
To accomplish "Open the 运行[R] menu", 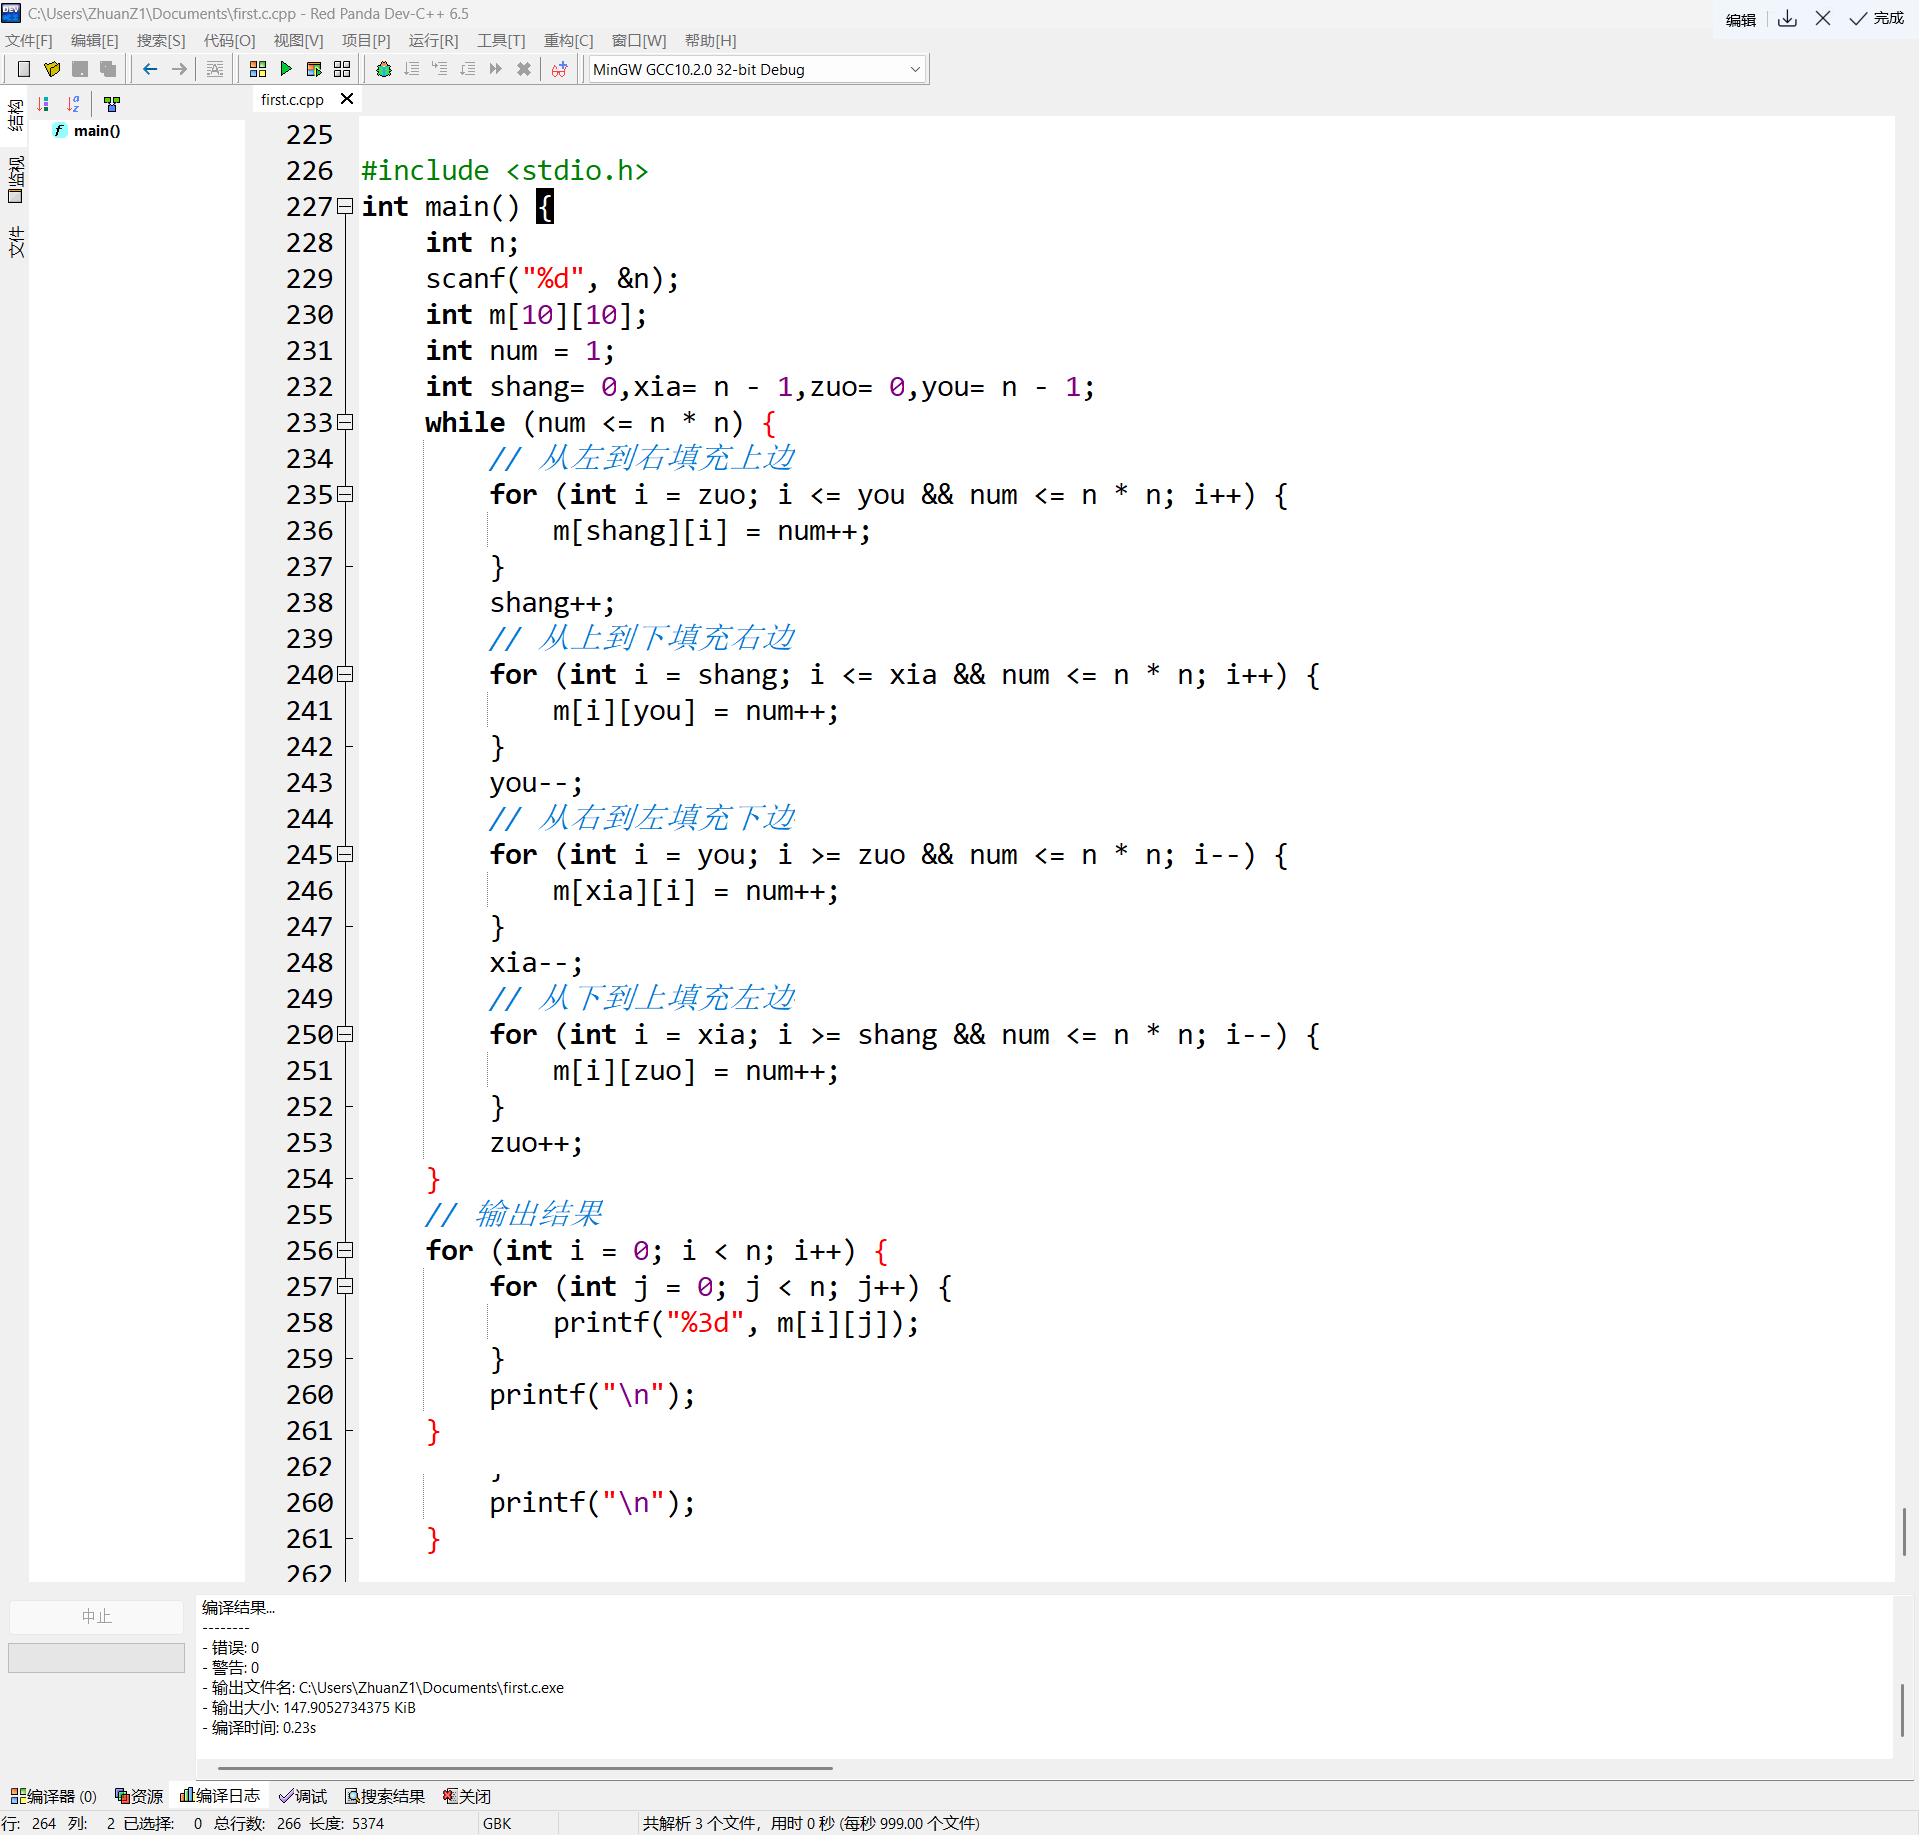I will click(x=433, y=41).
